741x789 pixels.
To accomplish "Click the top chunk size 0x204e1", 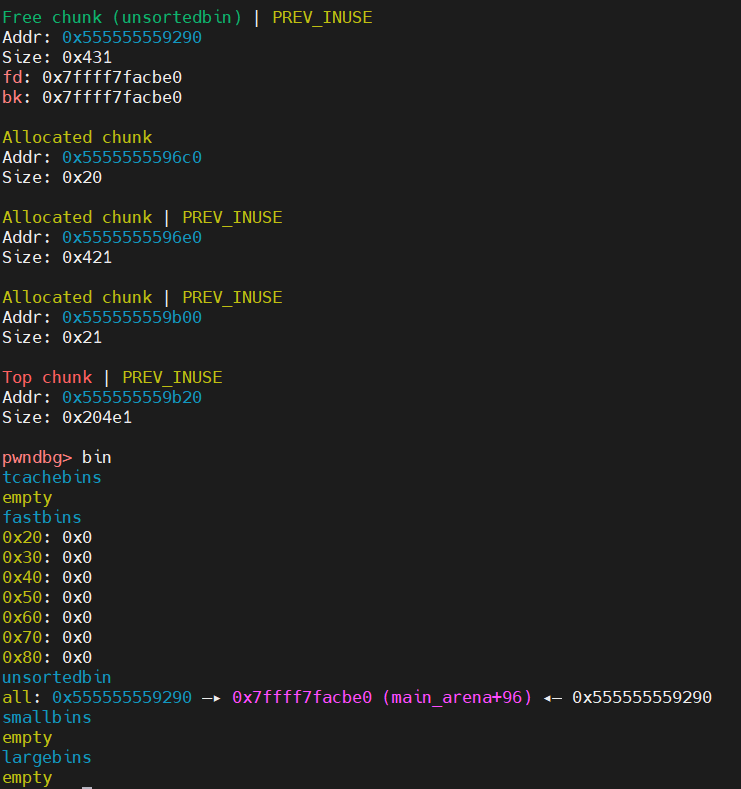I will coord(97,417).
